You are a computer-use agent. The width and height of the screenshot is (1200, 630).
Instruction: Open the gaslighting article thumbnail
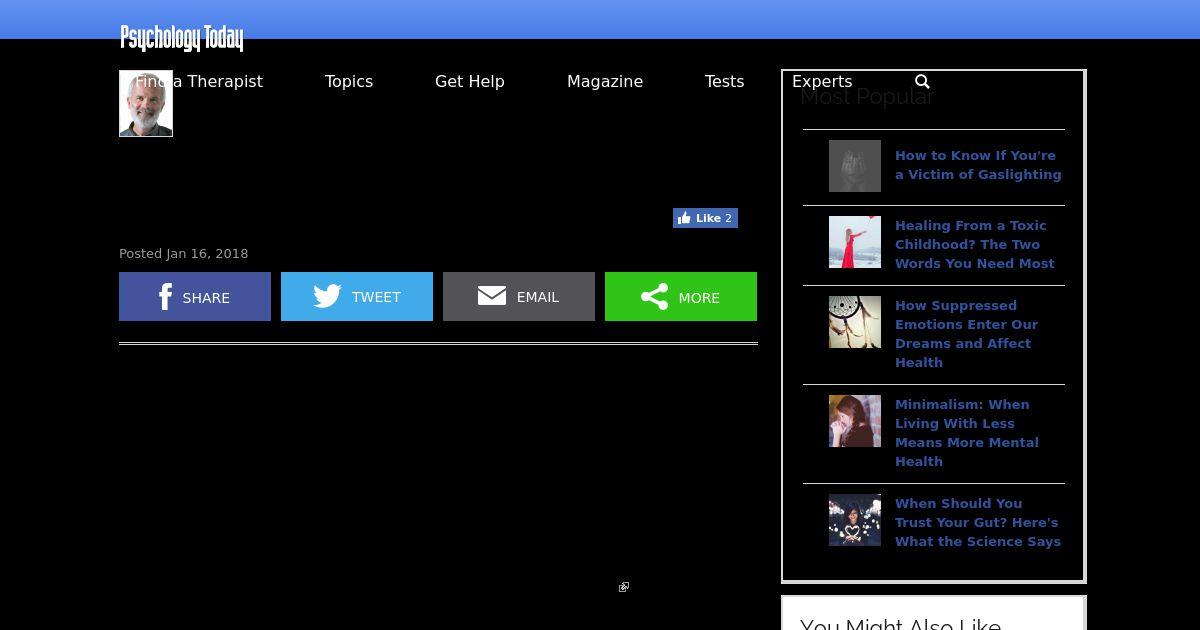(x=855, y=166)
